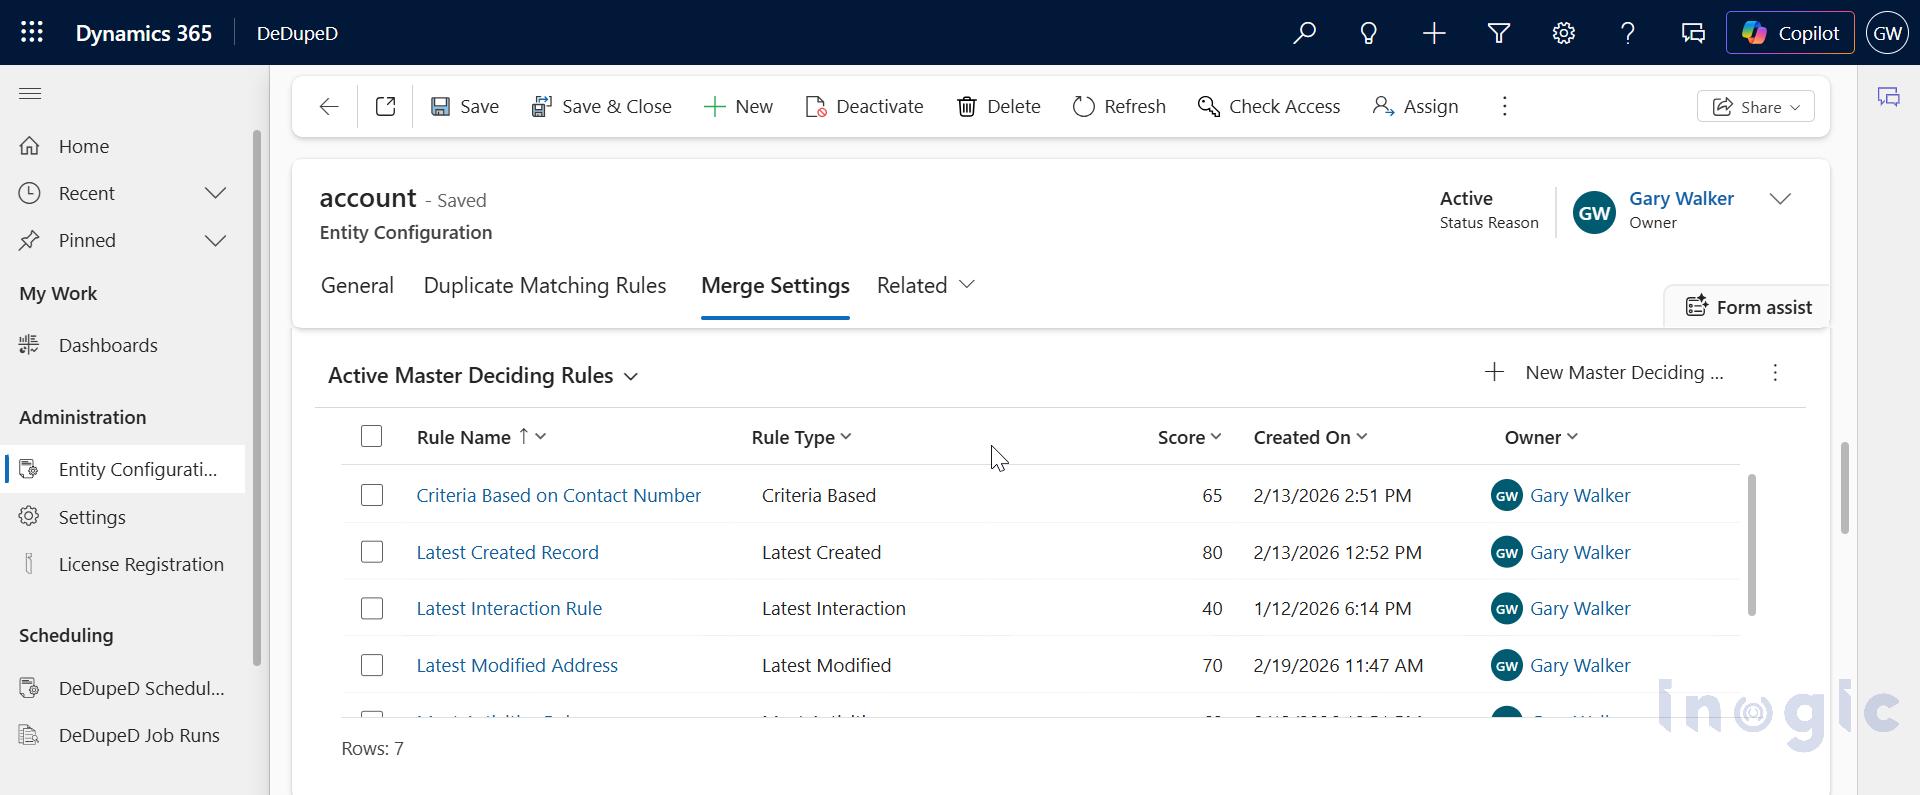Expand the Recent section chevron
The width and height of the screenshot is (1920, 795).
[215, 193]
